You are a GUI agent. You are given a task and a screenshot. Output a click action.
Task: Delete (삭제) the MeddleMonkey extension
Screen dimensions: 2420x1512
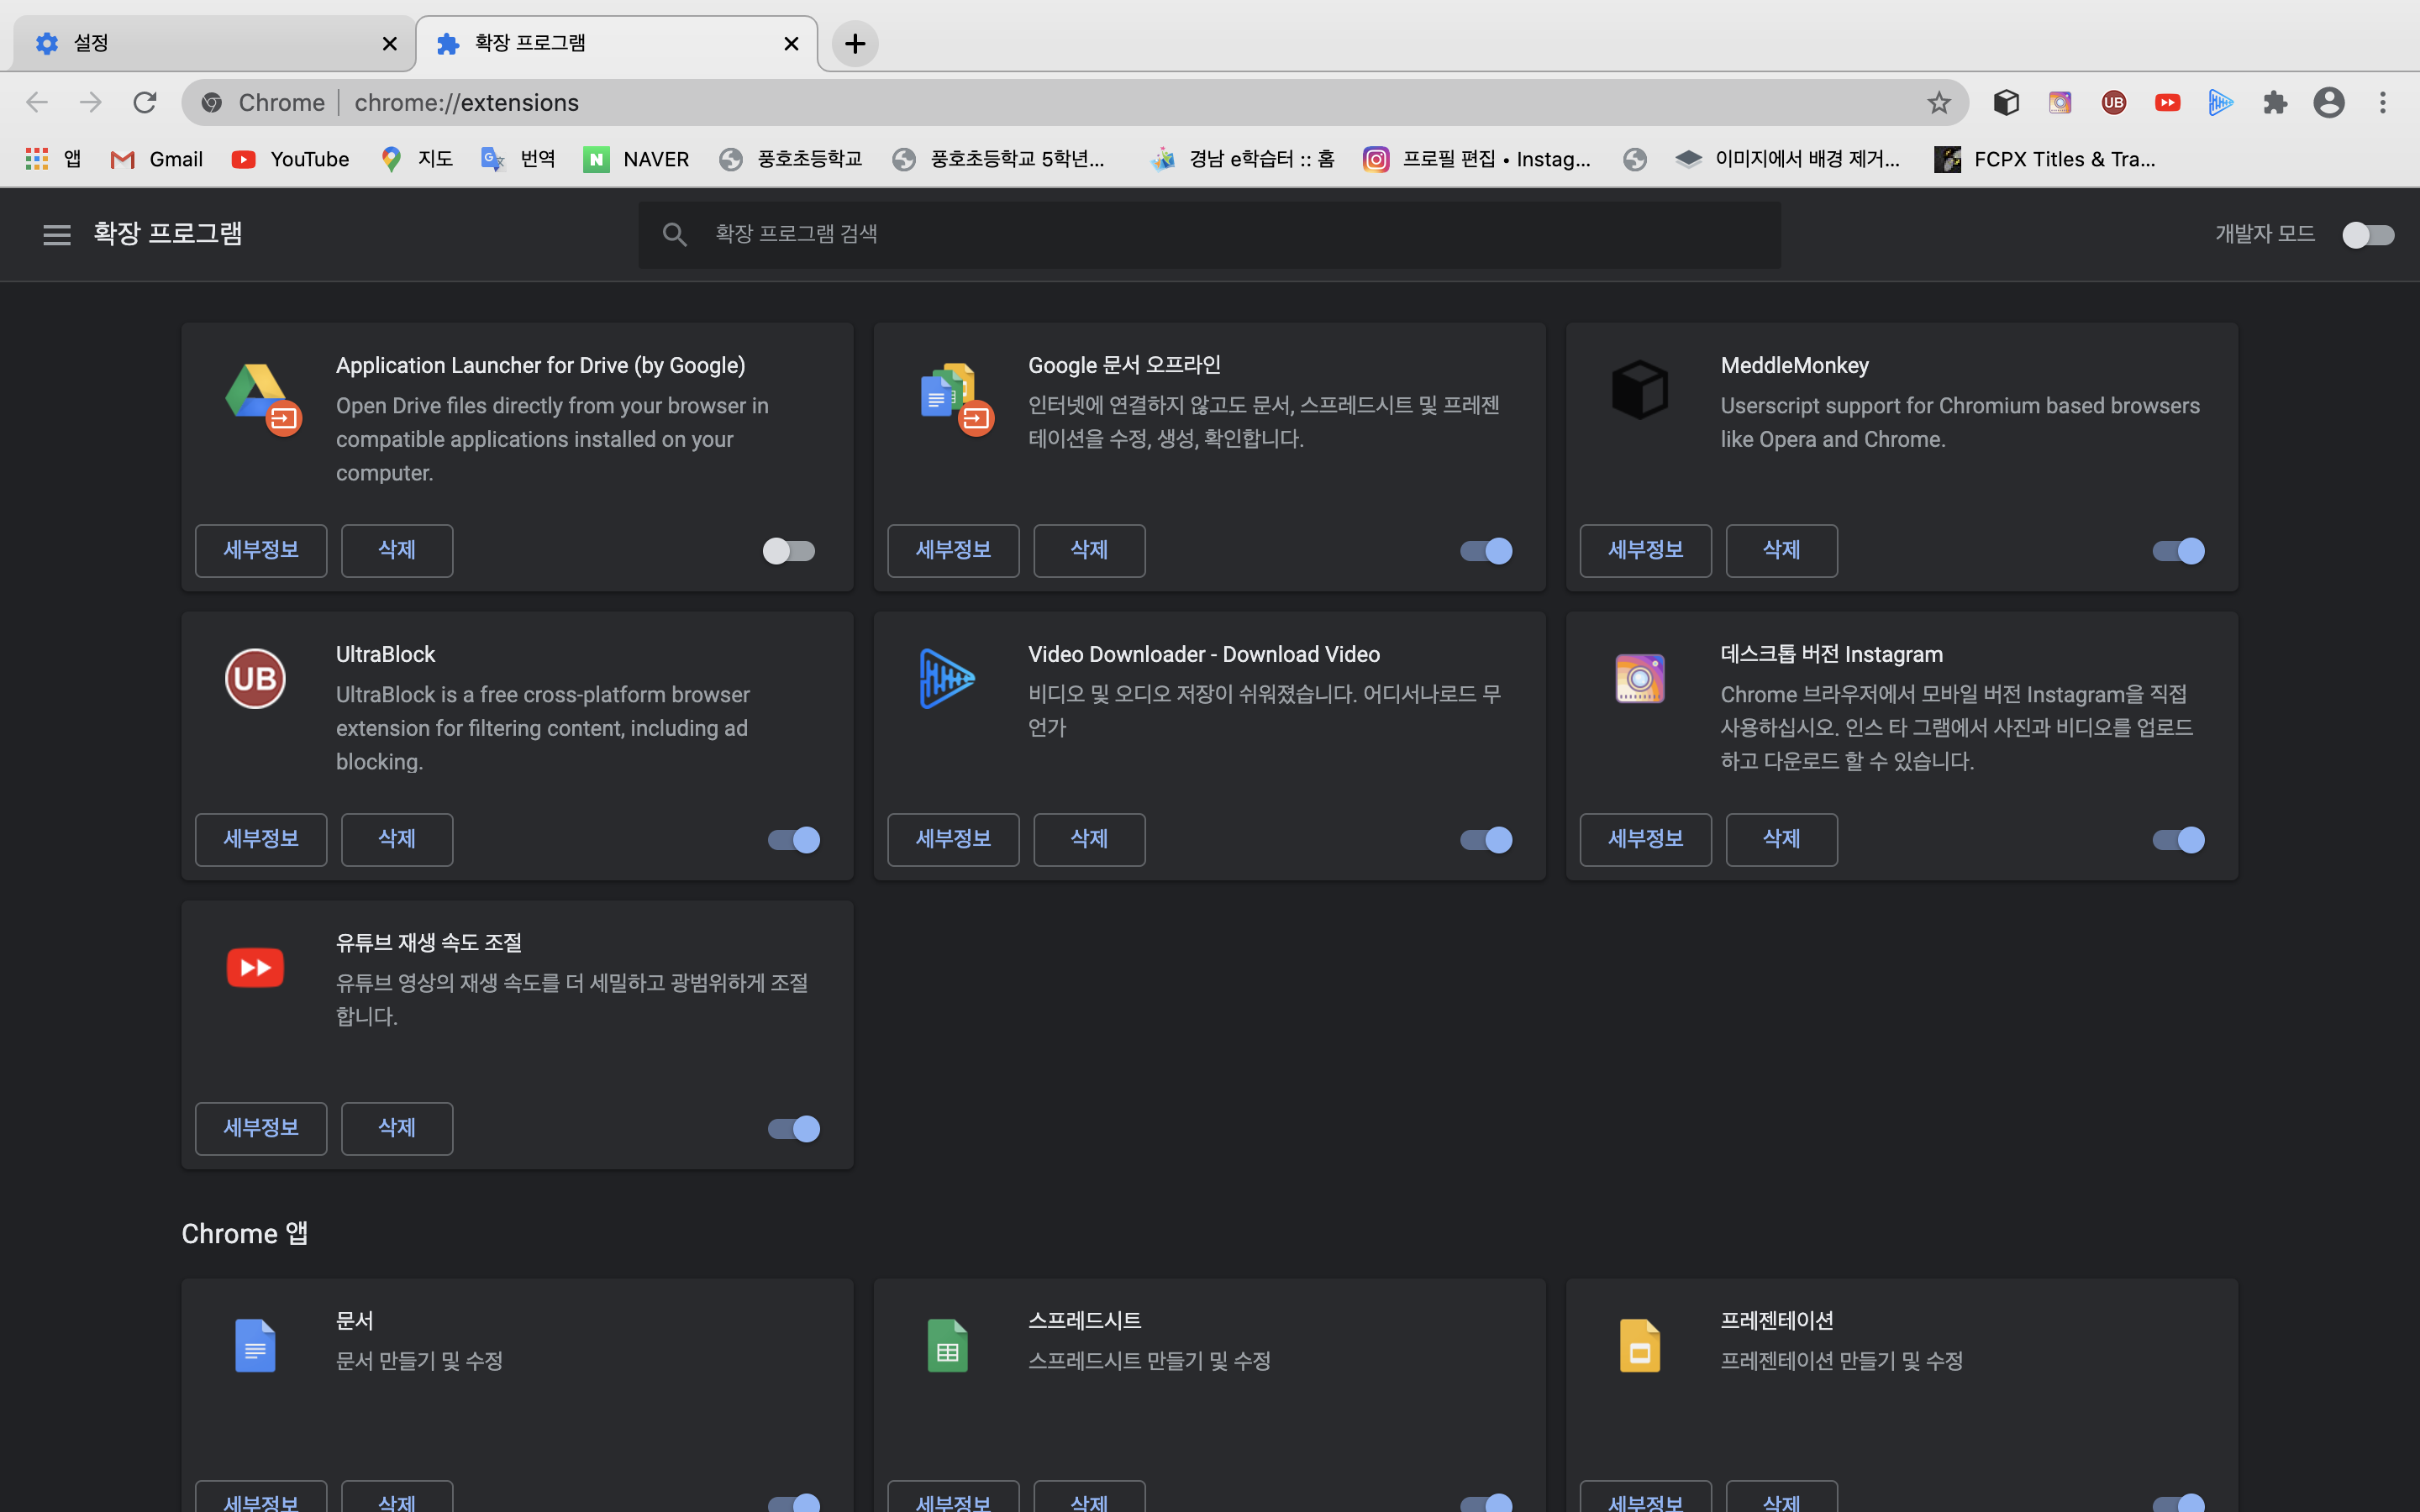click(x=1782, y=551)
